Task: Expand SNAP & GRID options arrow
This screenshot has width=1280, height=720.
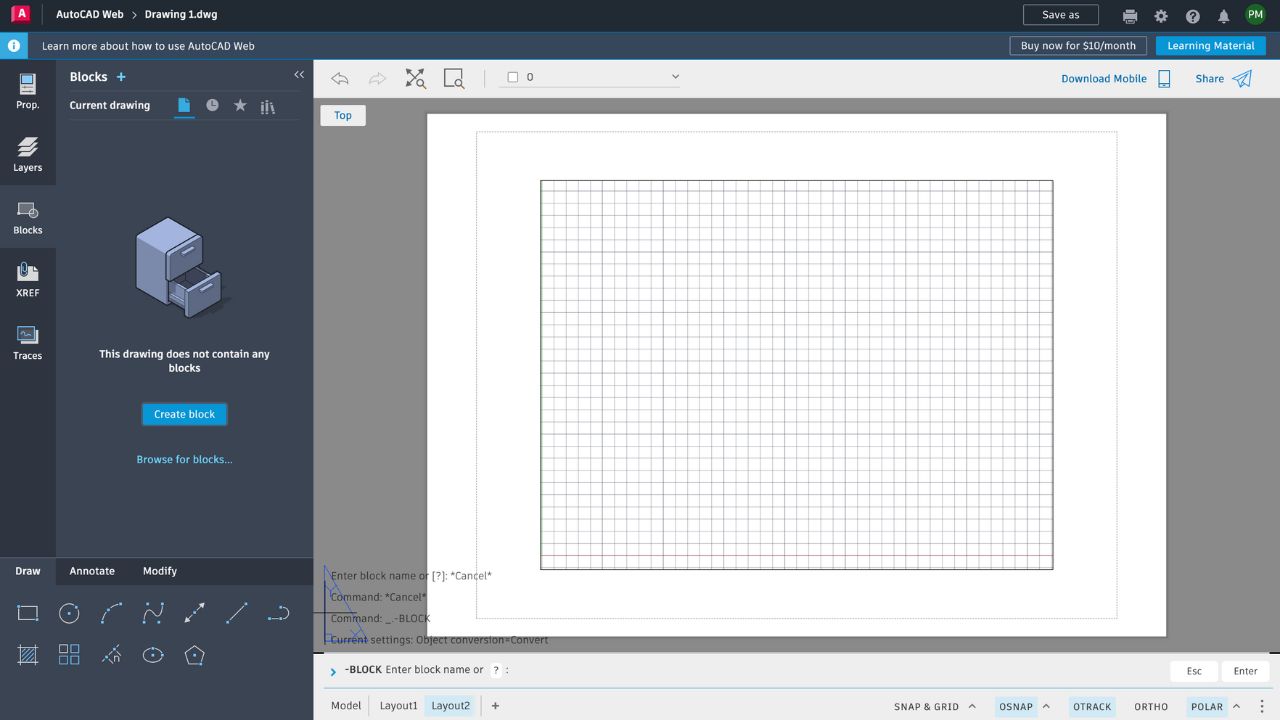Action: pyautogui.click(x=972, y=706)
